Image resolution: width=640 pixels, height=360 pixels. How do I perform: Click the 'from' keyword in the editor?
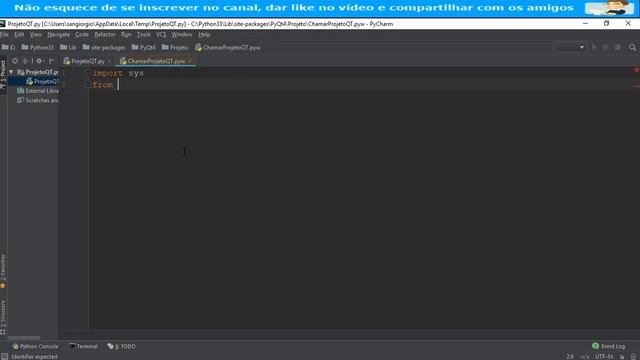[103, 85]
